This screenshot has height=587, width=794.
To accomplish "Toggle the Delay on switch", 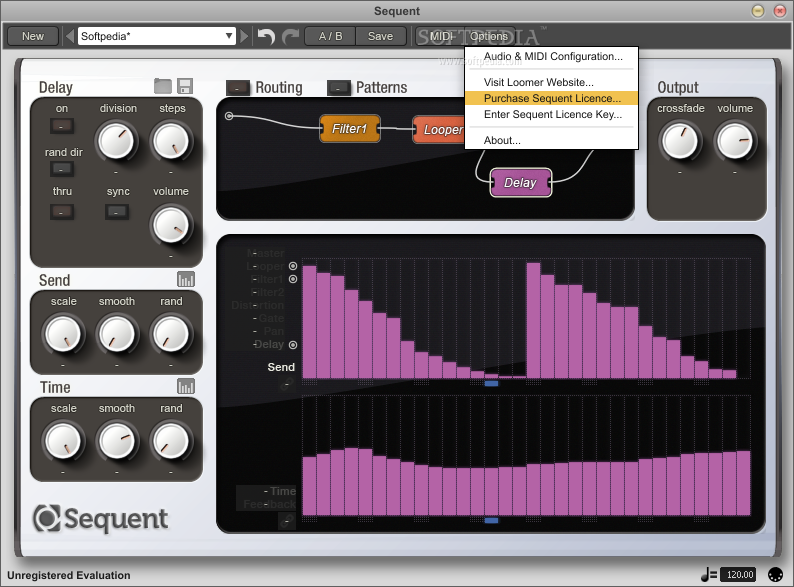I will coord(62,126).
